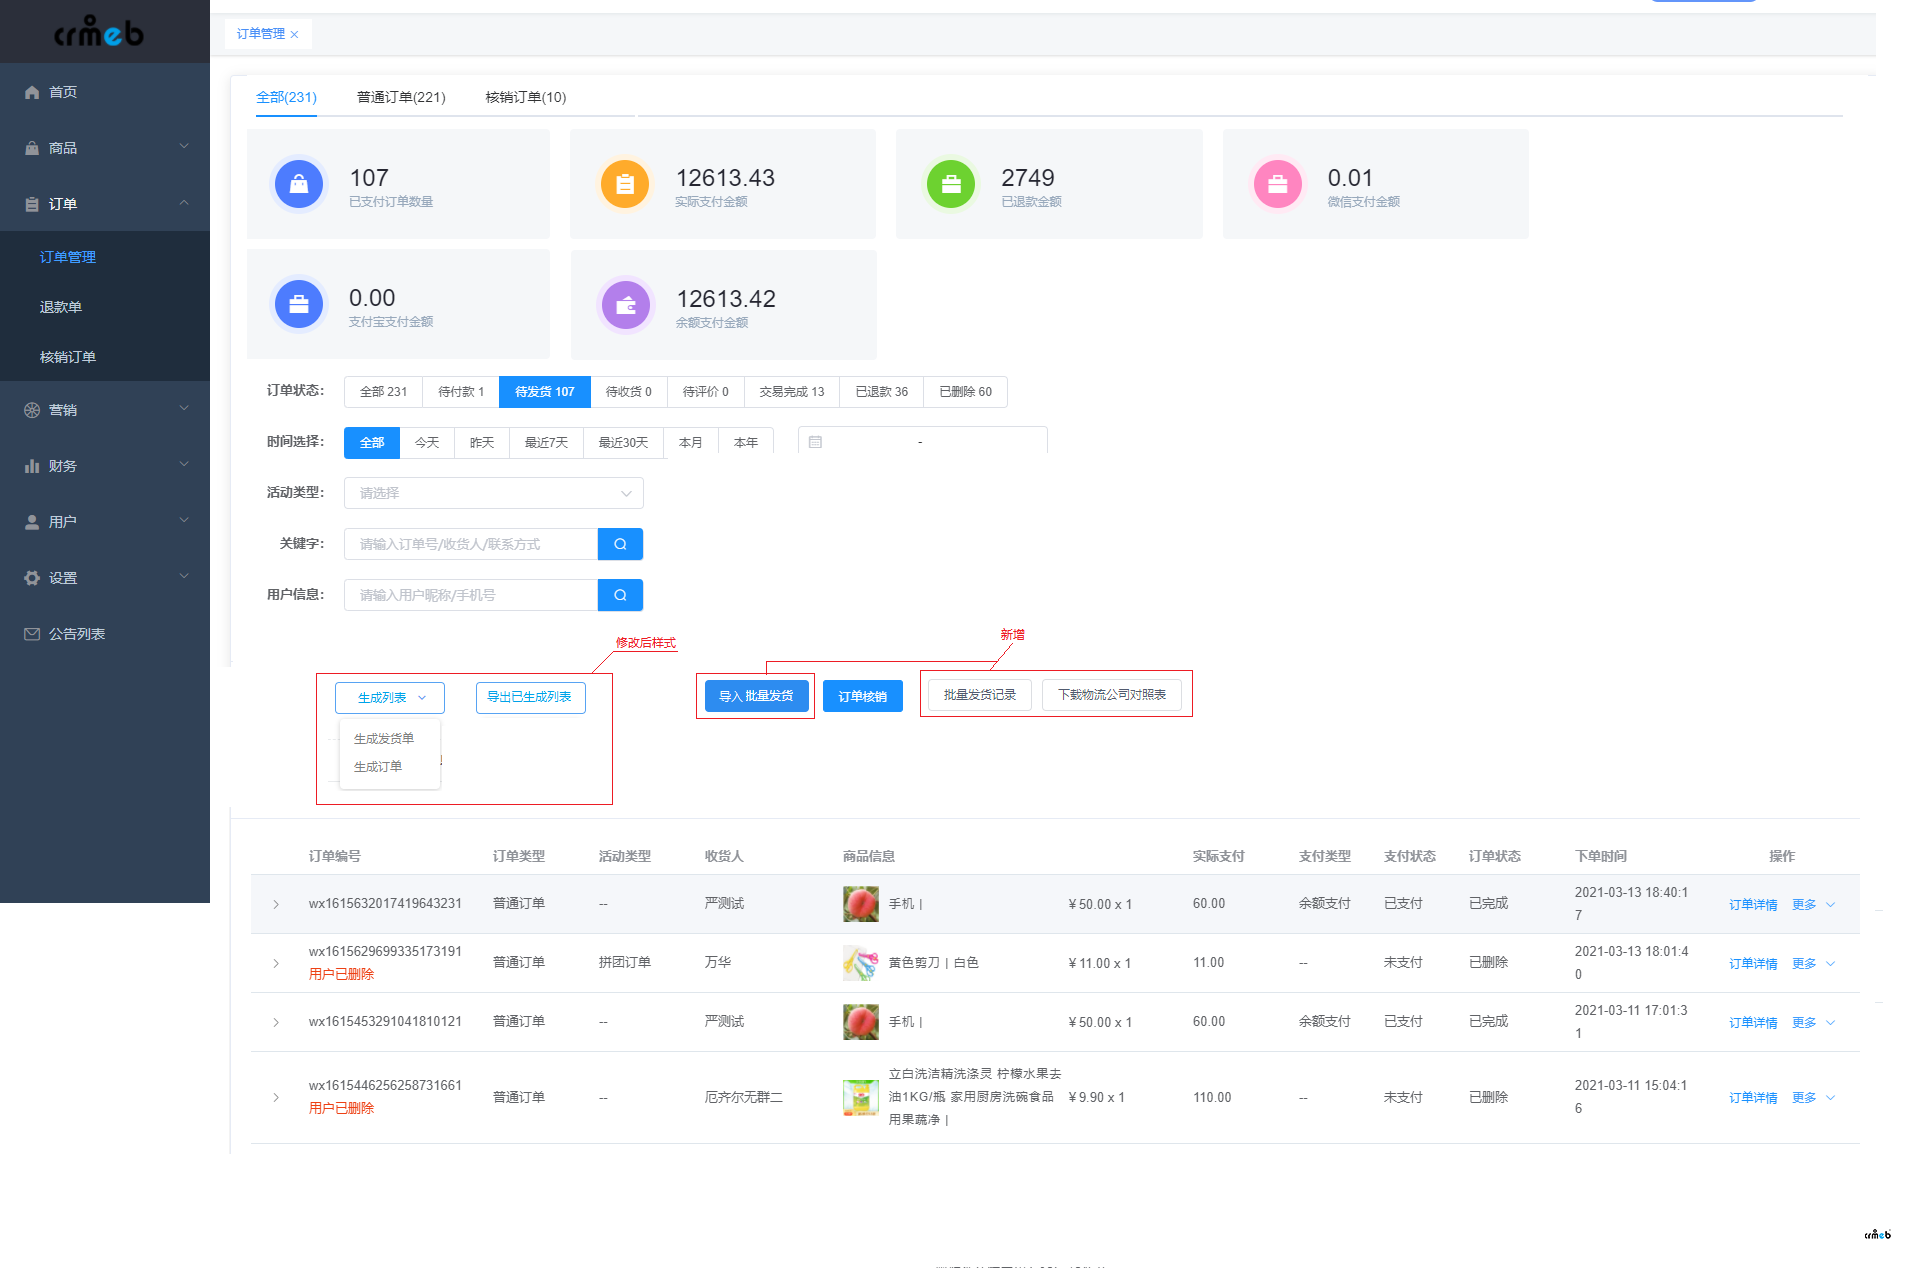
Task: Click the orange actual payment amount icon
Action: pos(624,184)
